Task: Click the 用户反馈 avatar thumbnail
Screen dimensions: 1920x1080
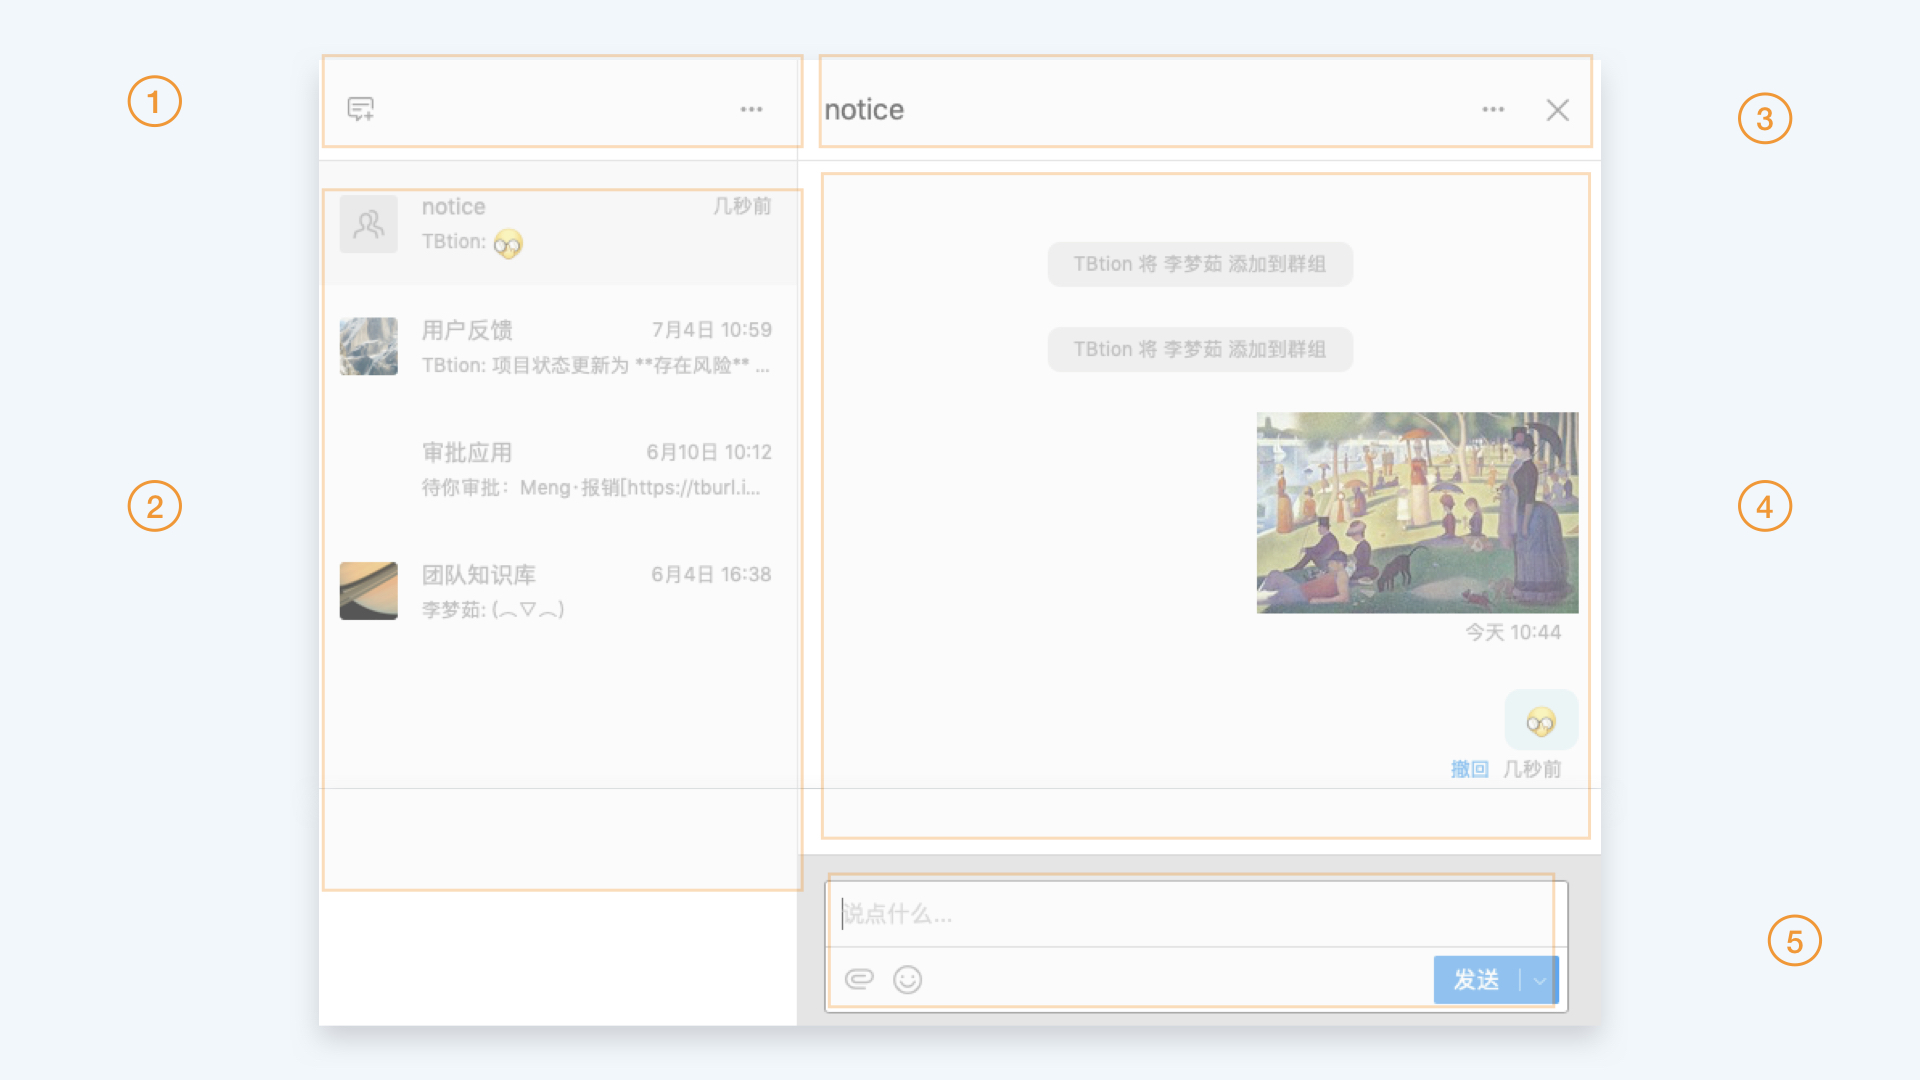Action: click(369, 346)
